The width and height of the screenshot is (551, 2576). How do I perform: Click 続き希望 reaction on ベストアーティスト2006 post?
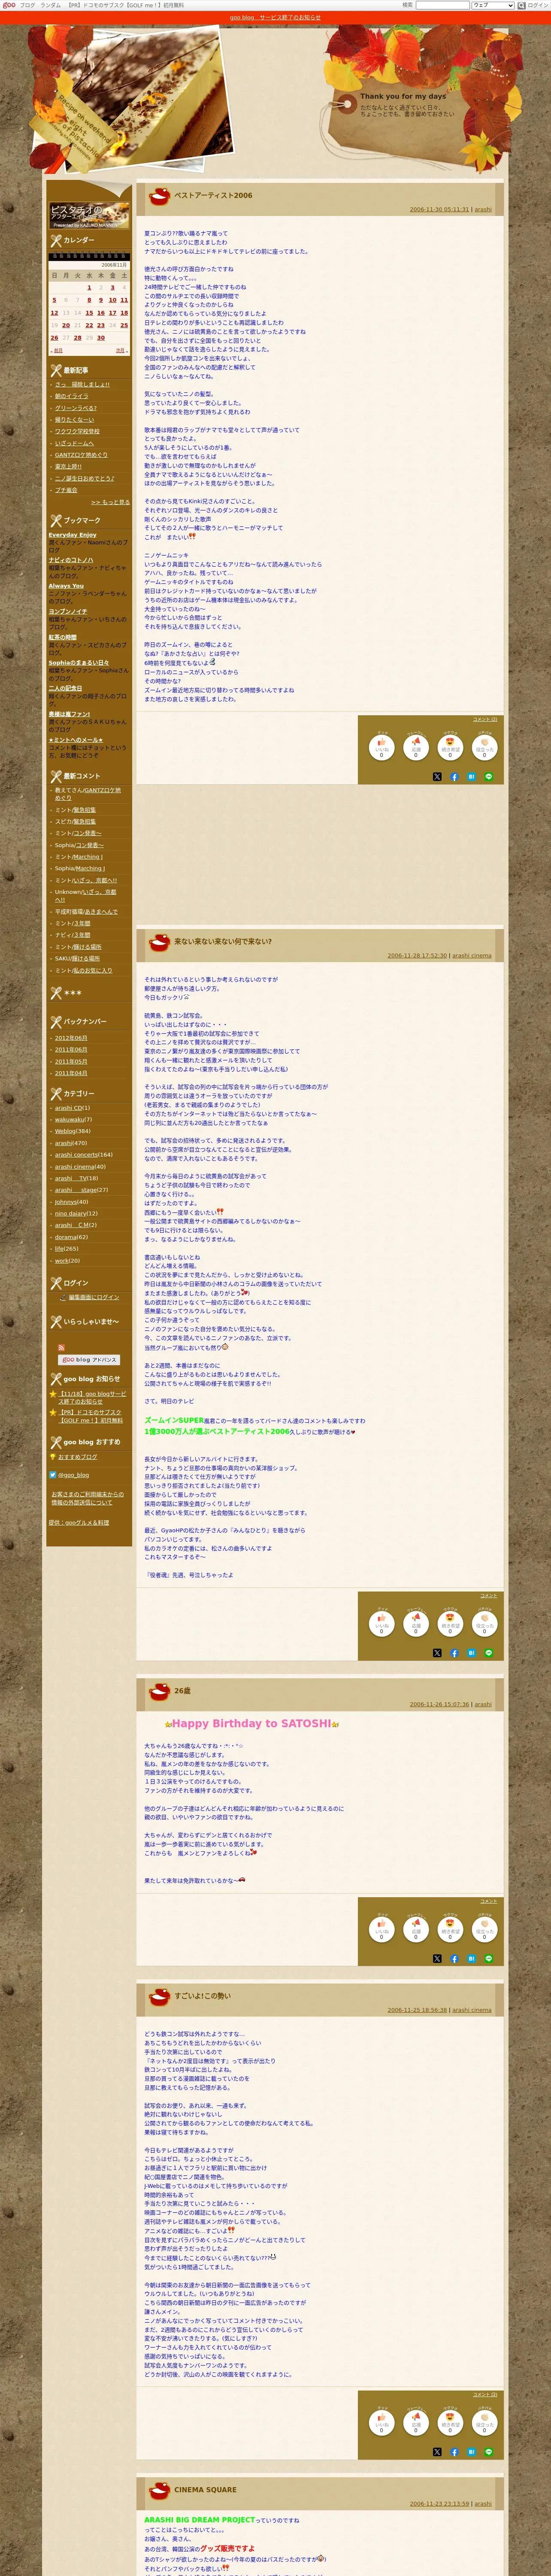pyautogui.click(x=450, y=747)
